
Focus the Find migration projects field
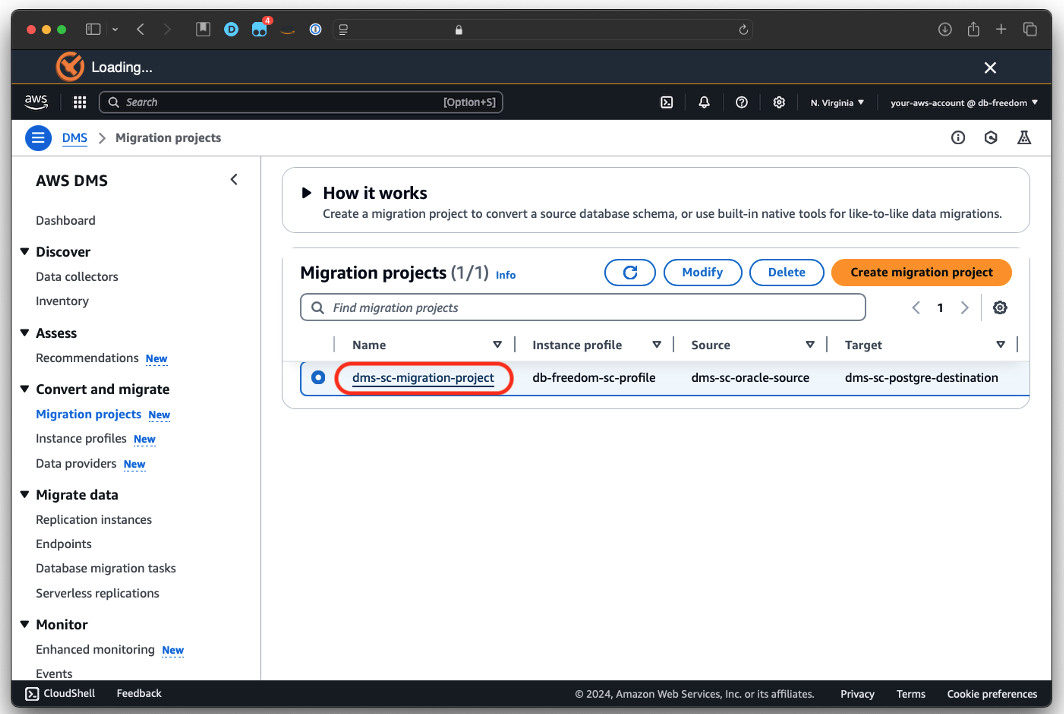(583, 307)
